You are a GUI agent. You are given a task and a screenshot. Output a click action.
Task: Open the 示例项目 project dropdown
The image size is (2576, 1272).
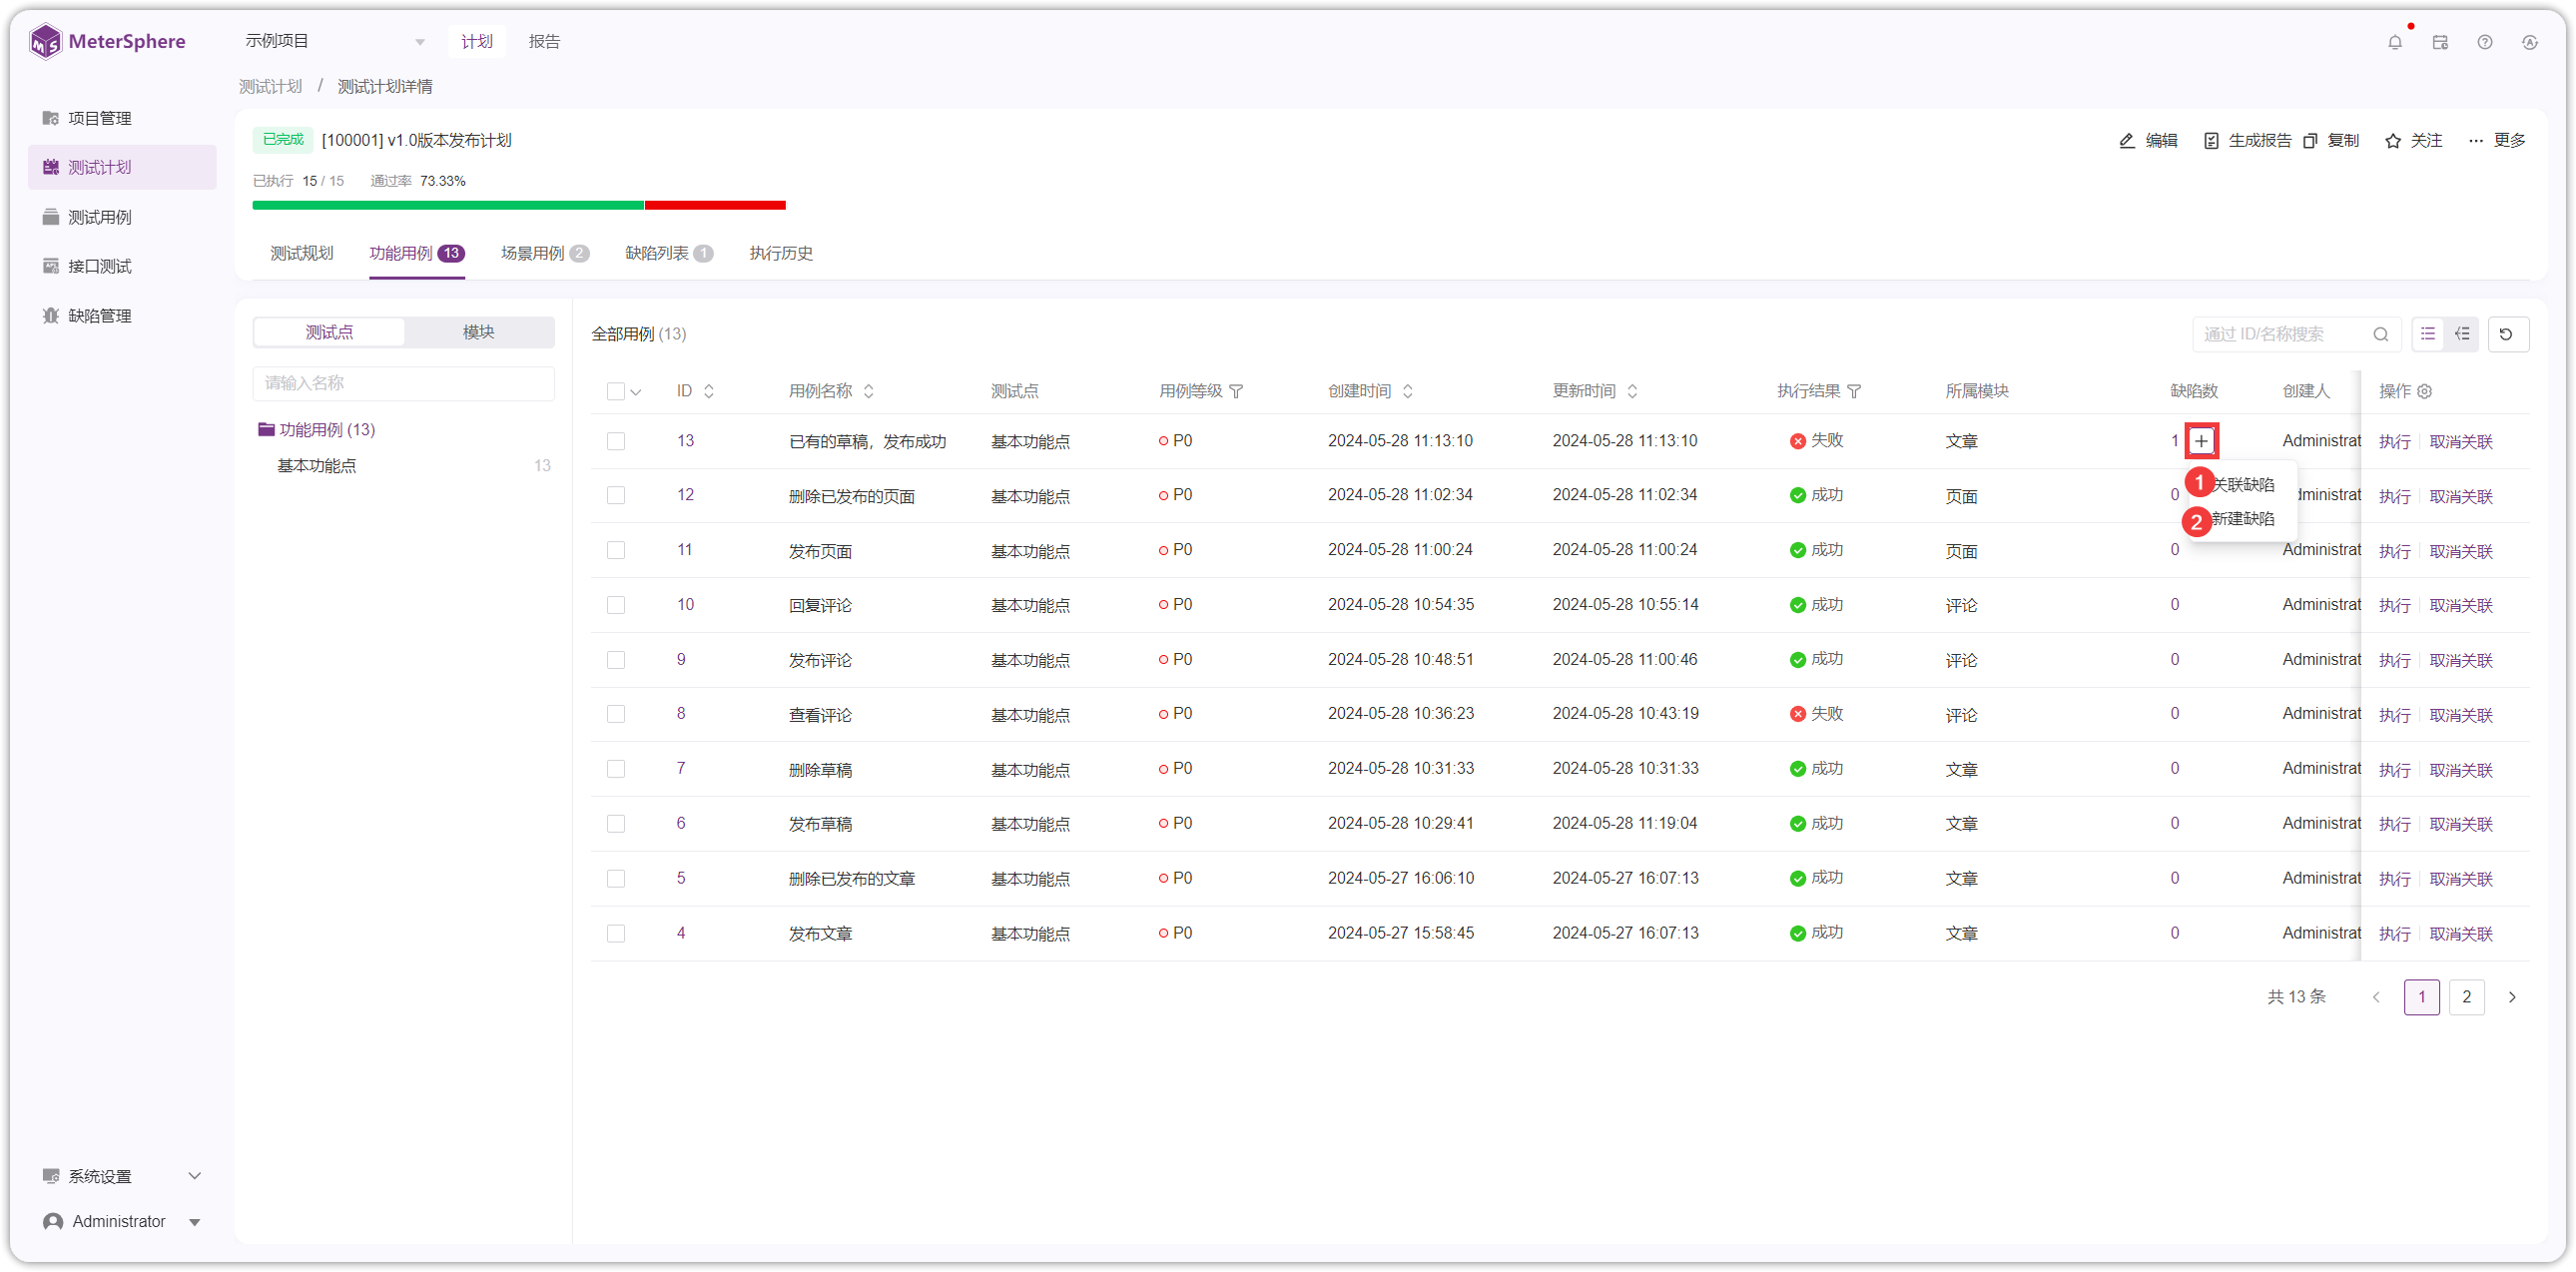[x=334, y=41]
